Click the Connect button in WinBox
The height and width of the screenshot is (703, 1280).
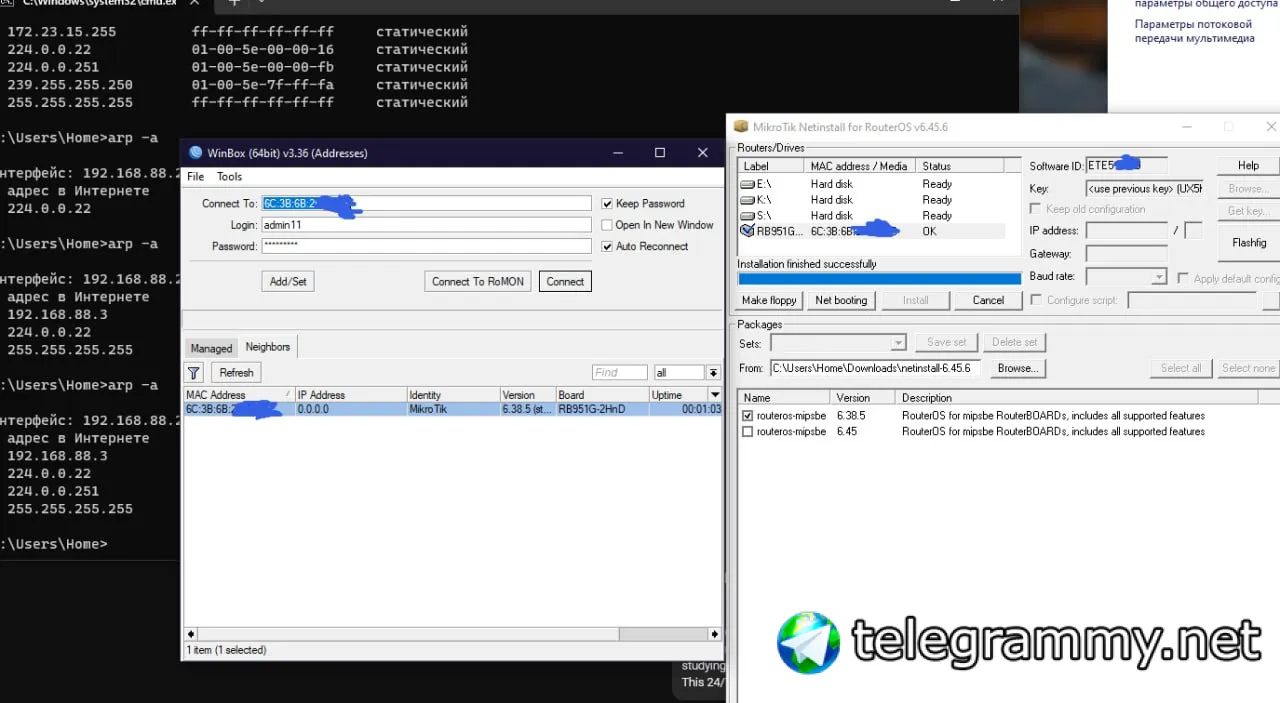565,282
